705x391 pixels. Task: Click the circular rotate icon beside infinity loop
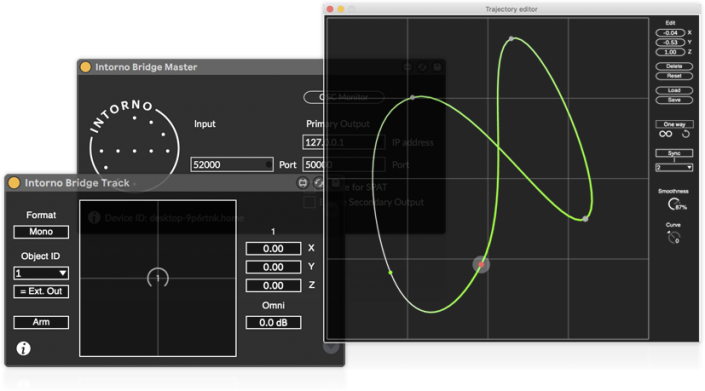pos(685,134)
